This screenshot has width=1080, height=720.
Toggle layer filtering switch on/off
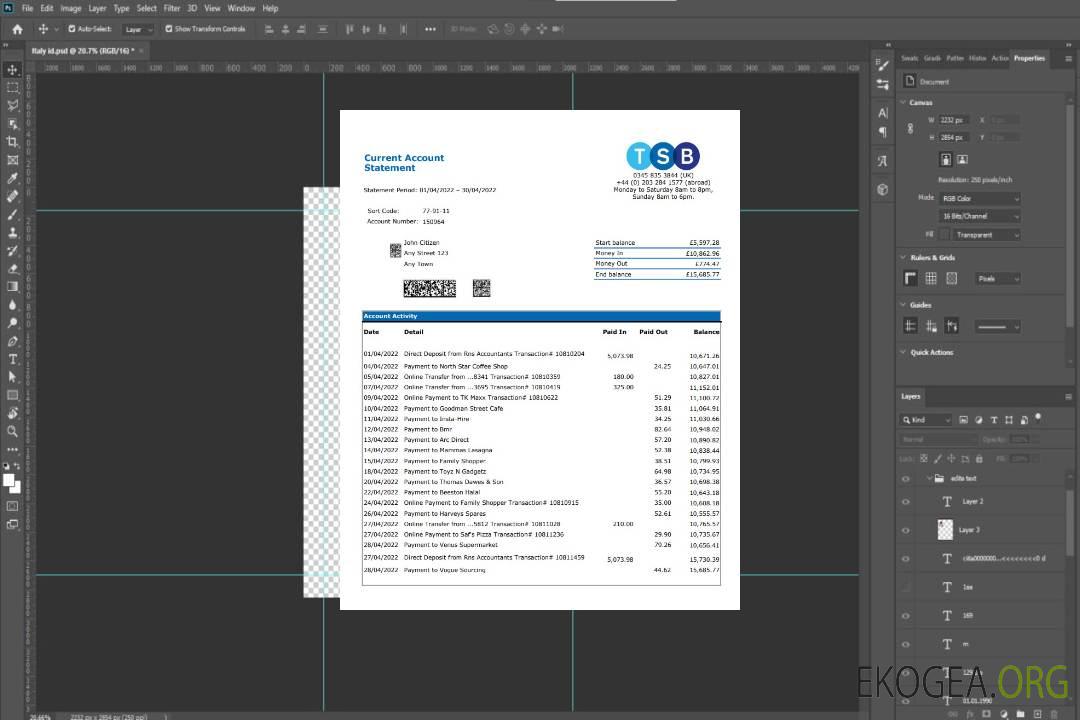[x=1038, y=418]
